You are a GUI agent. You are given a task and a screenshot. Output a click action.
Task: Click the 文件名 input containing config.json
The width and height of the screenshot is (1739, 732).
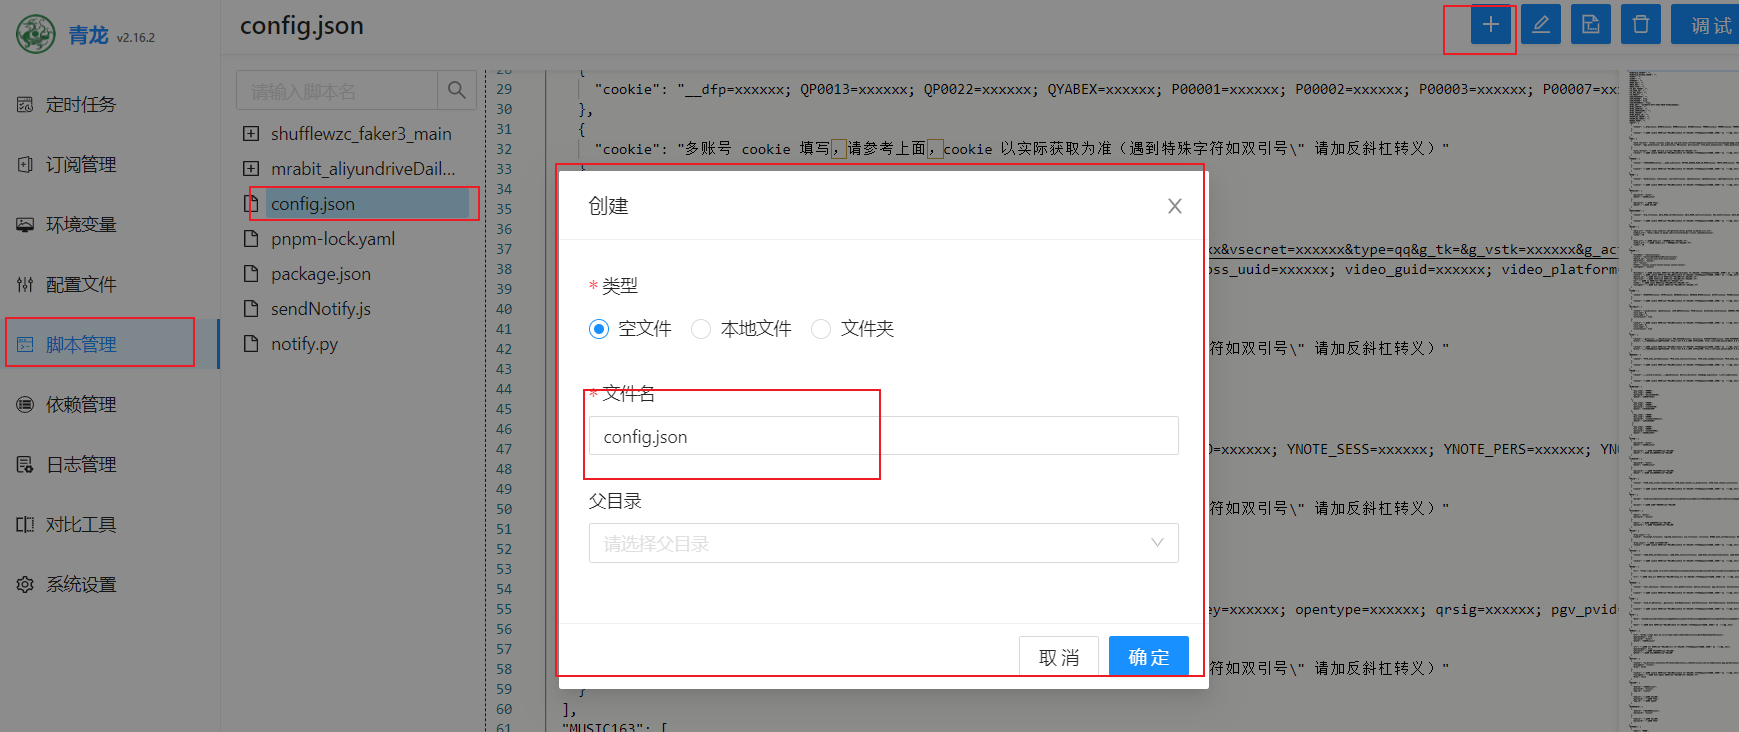[x=883, y=436]
